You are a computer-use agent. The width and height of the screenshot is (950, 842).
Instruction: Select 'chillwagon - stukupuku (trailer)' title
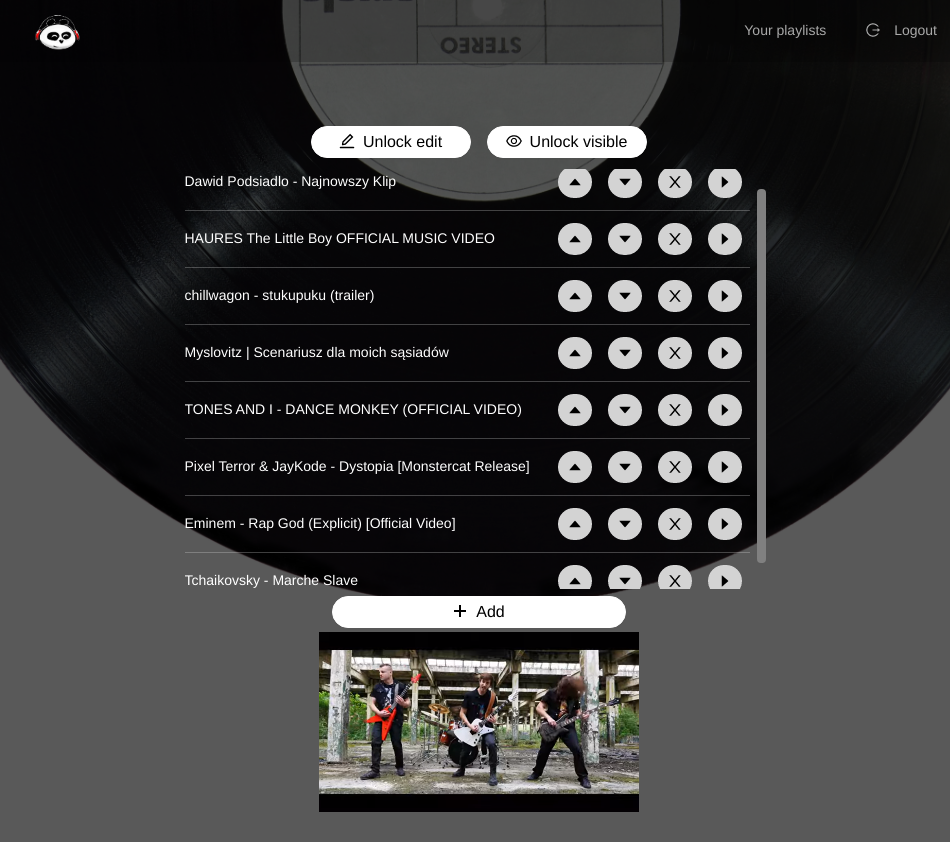(x=279, y=295)
